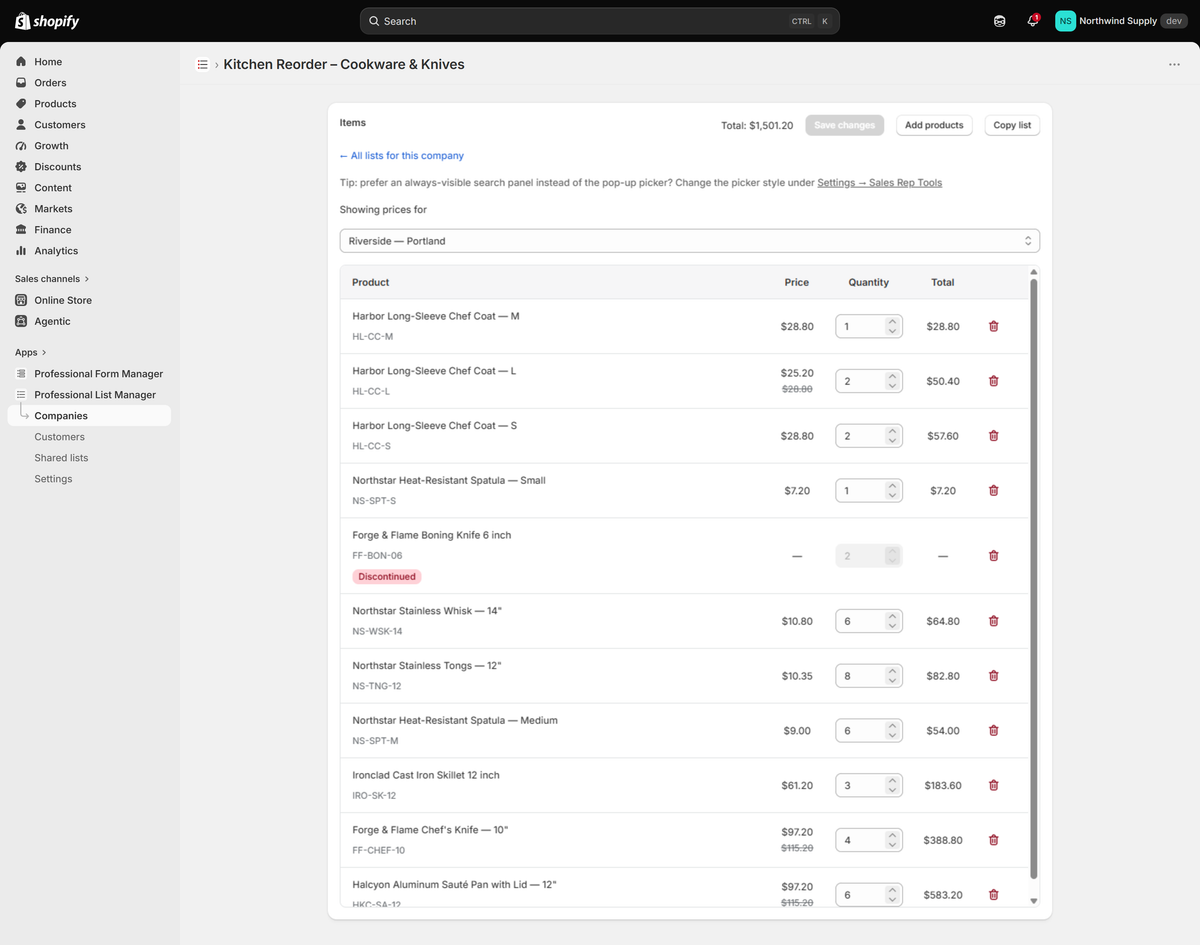Open the Sidekick assistant icon in top bar
The height and width of the screenshot is (945, 1200).
[x=999, y=21]
